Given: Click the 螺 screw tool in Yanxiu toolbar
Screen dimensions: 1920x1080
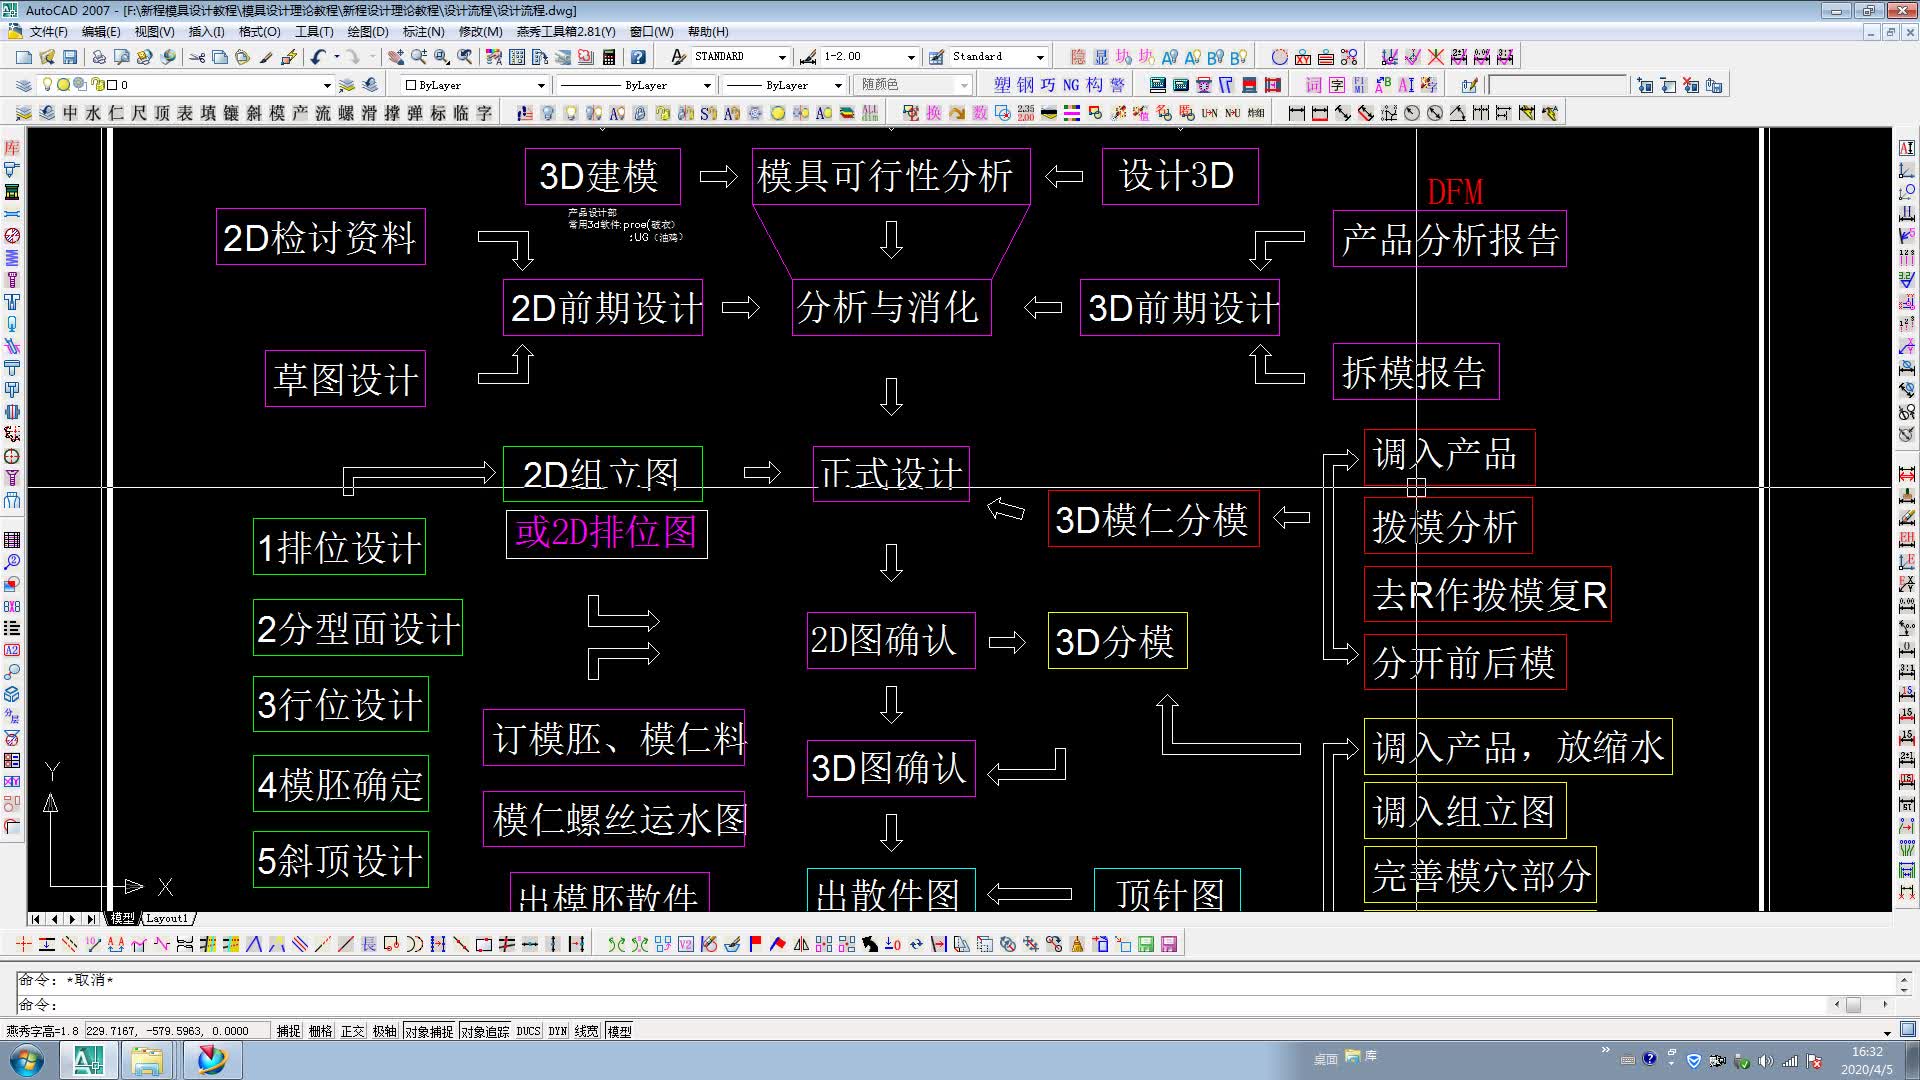Looking at the screenshot, I should (348, 113).
